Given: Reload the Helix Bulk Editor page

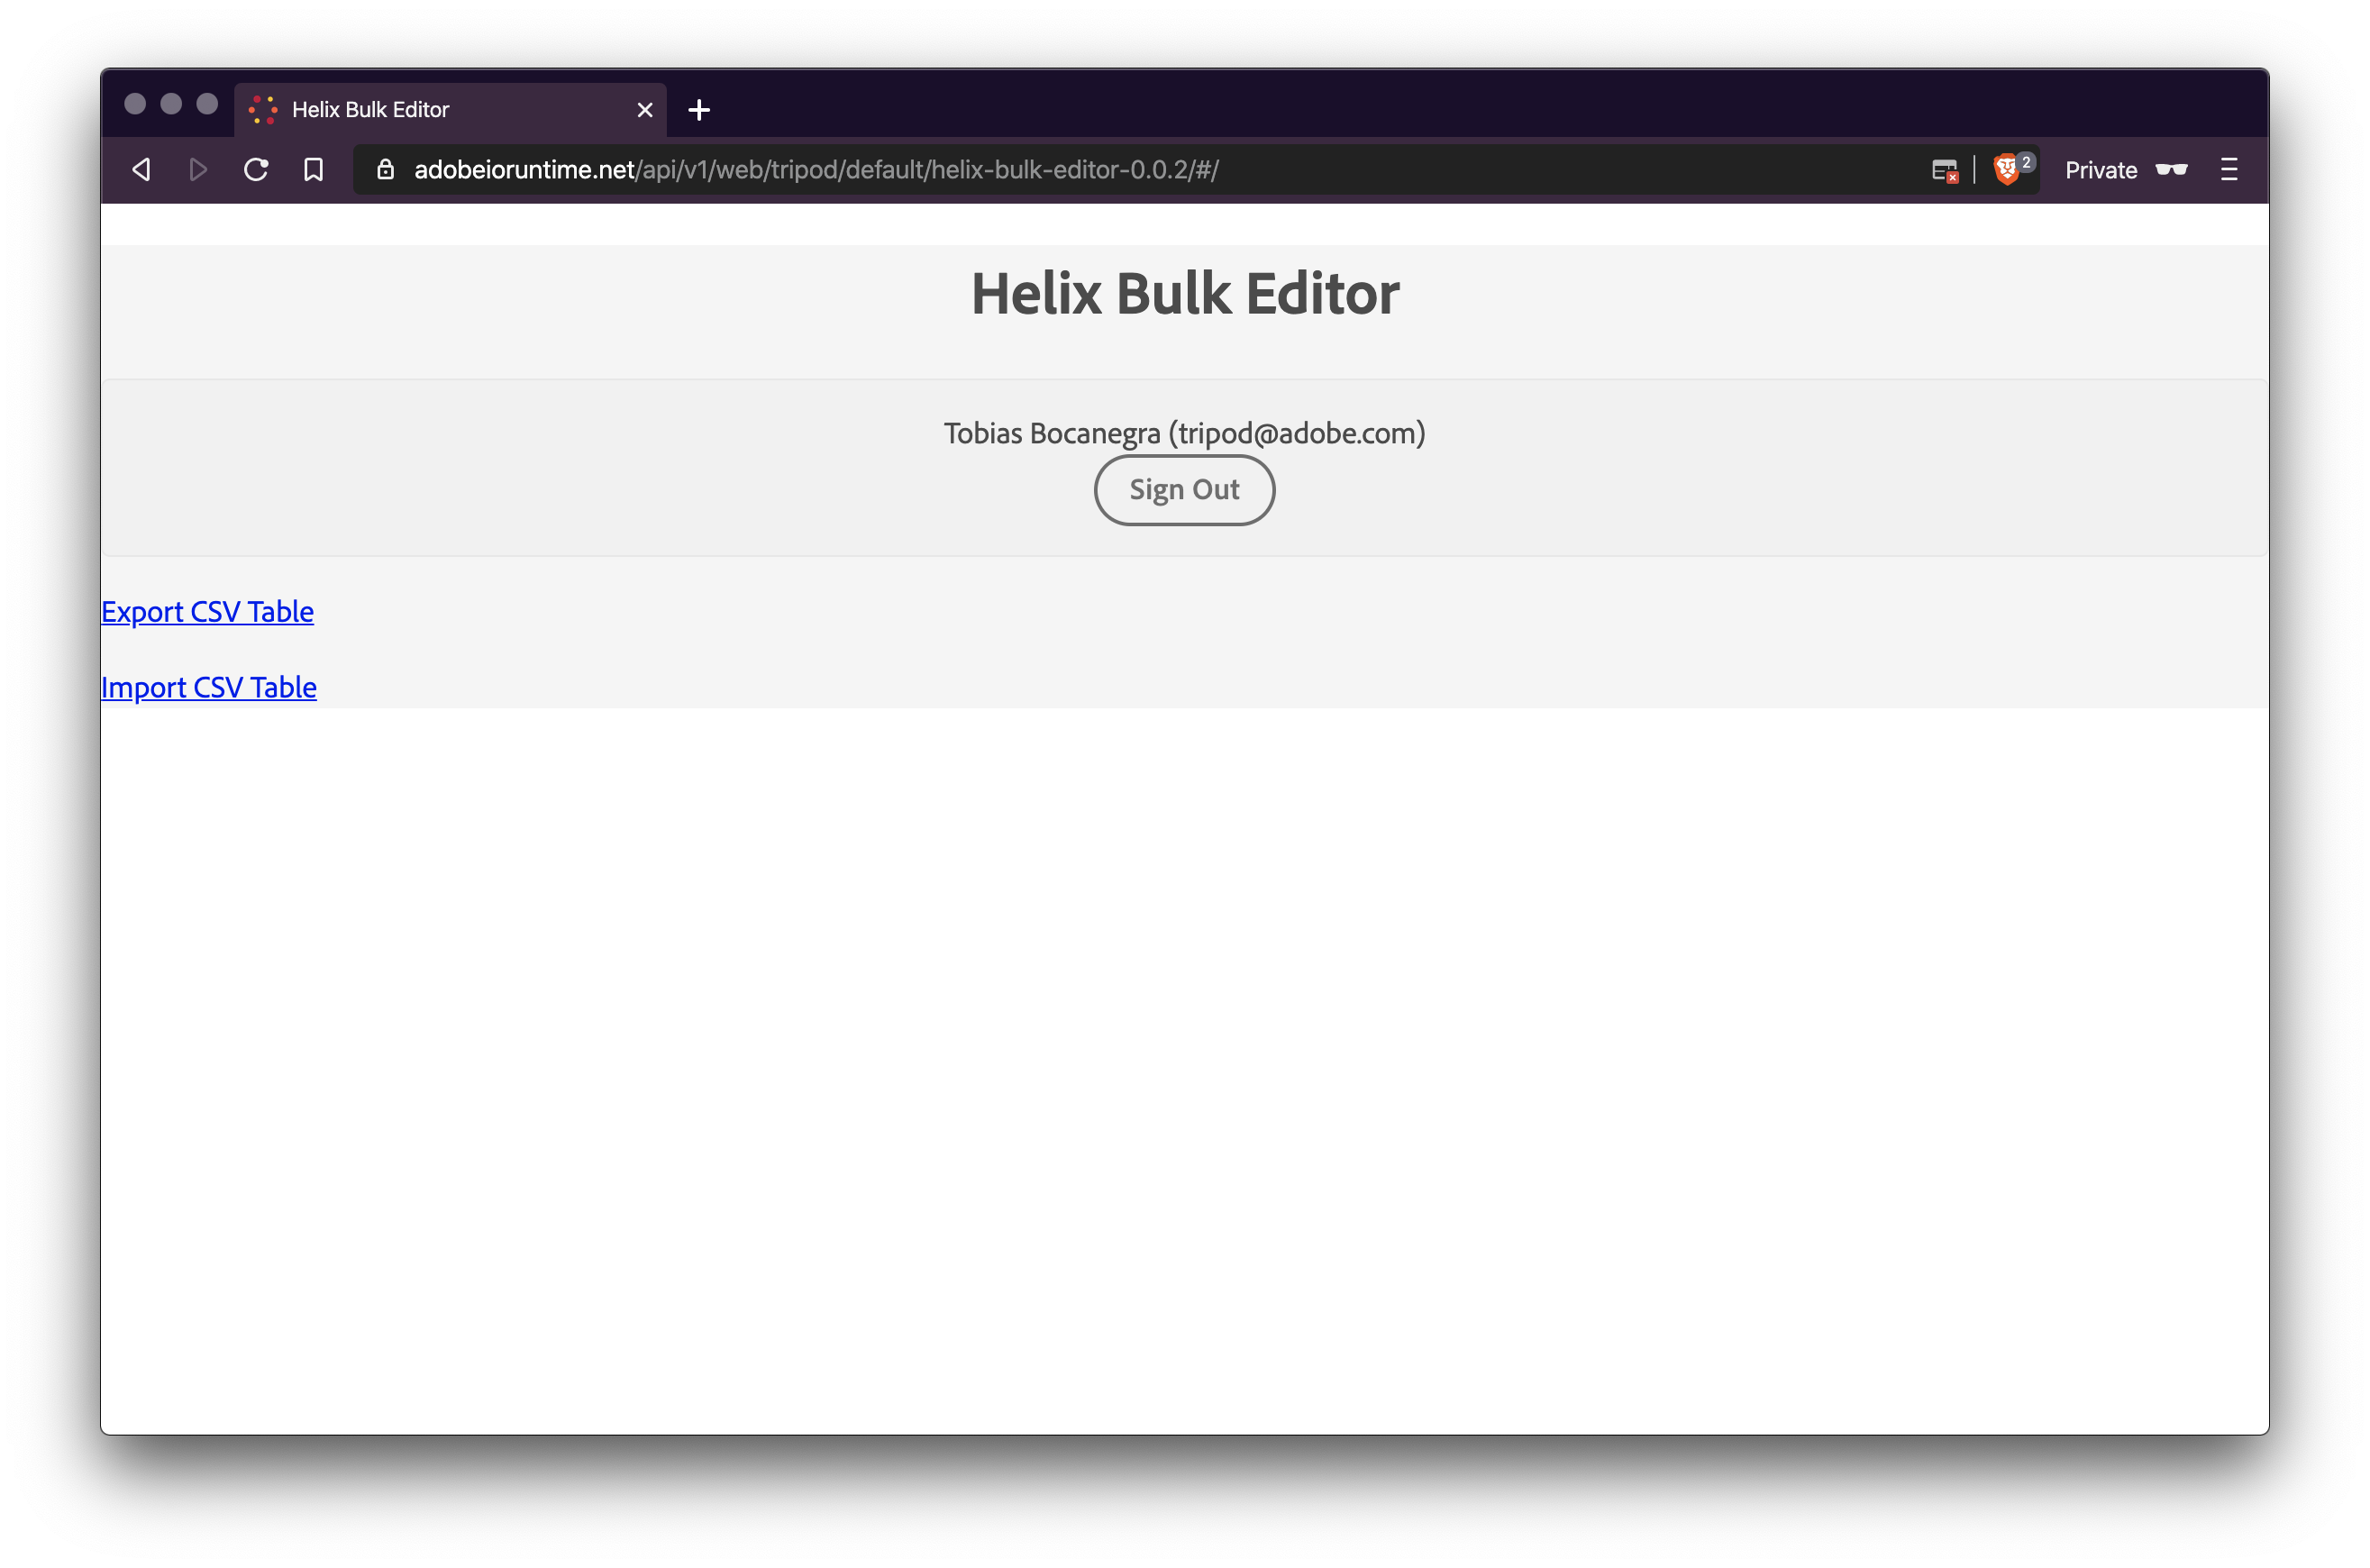Looking at the screenshot, I should 255,169.
